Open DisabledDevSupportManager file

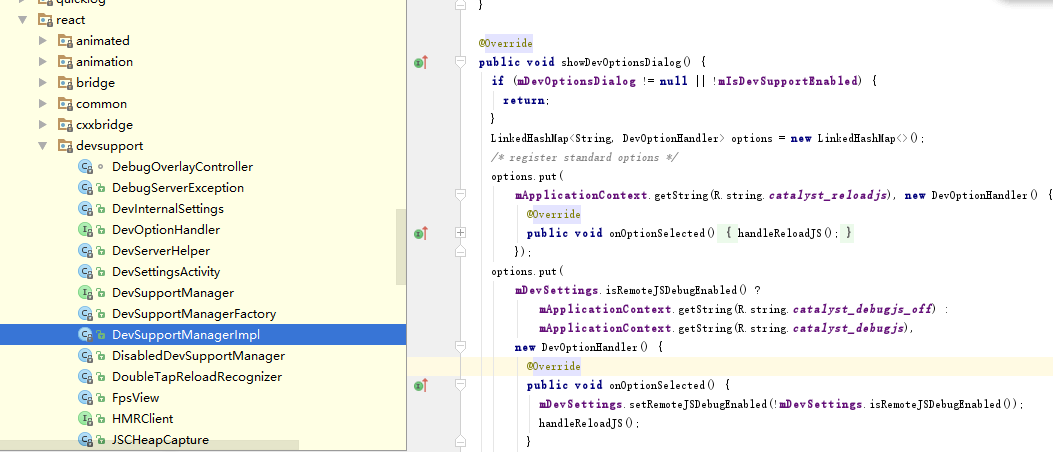(x=199, y=356)
